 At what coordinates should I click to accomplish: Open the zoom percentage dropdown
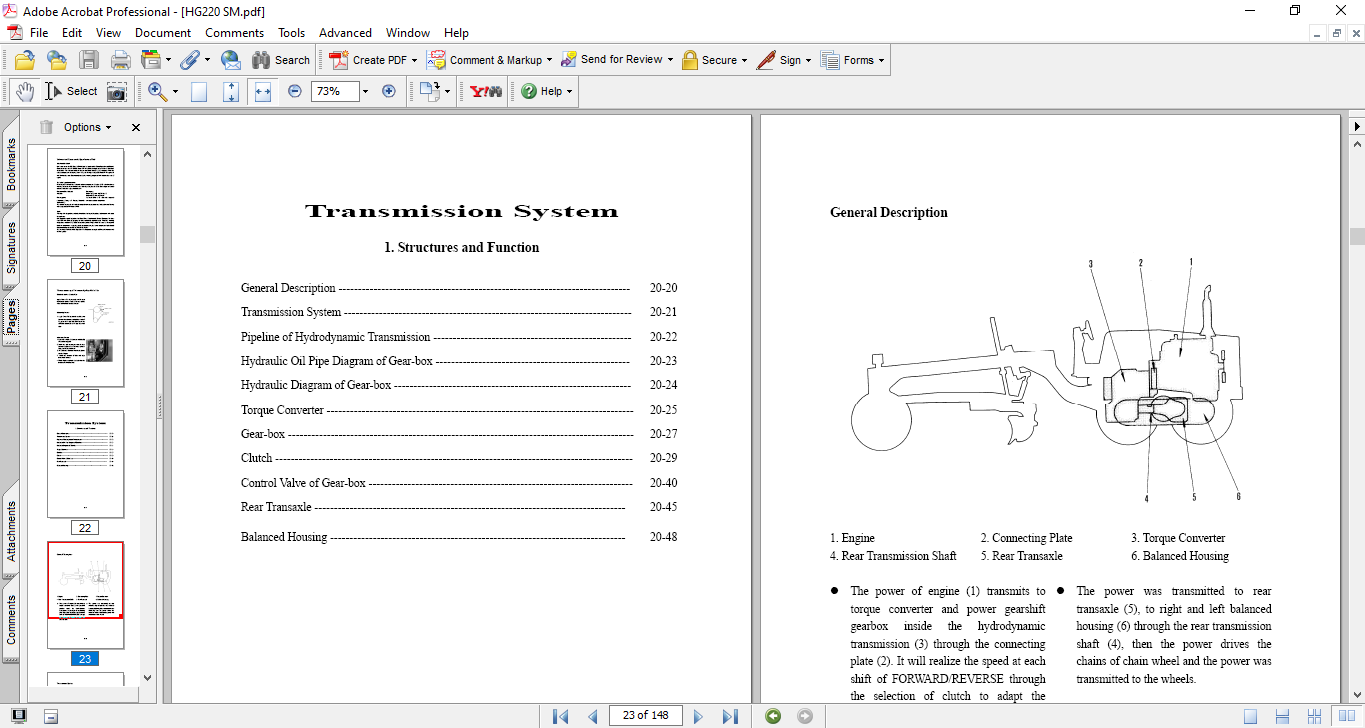tap(365, 91)
